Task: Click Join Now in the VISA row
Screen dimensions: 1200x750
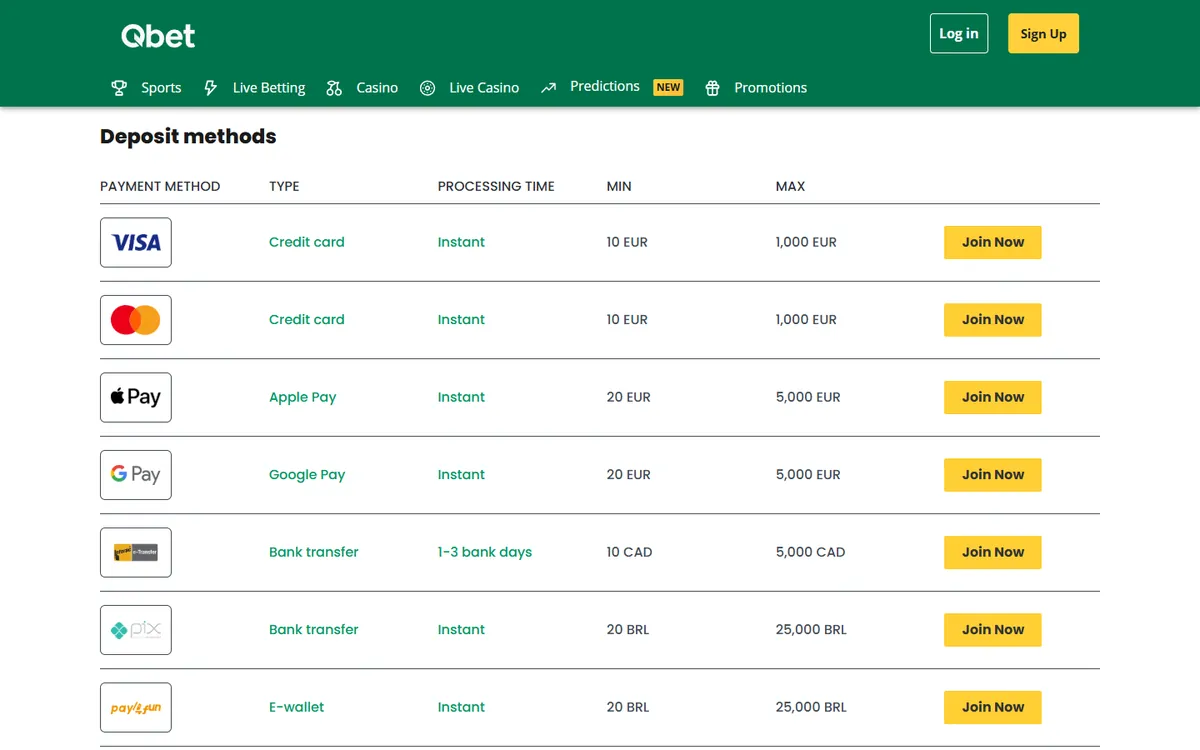Action: tap(993, 242)
